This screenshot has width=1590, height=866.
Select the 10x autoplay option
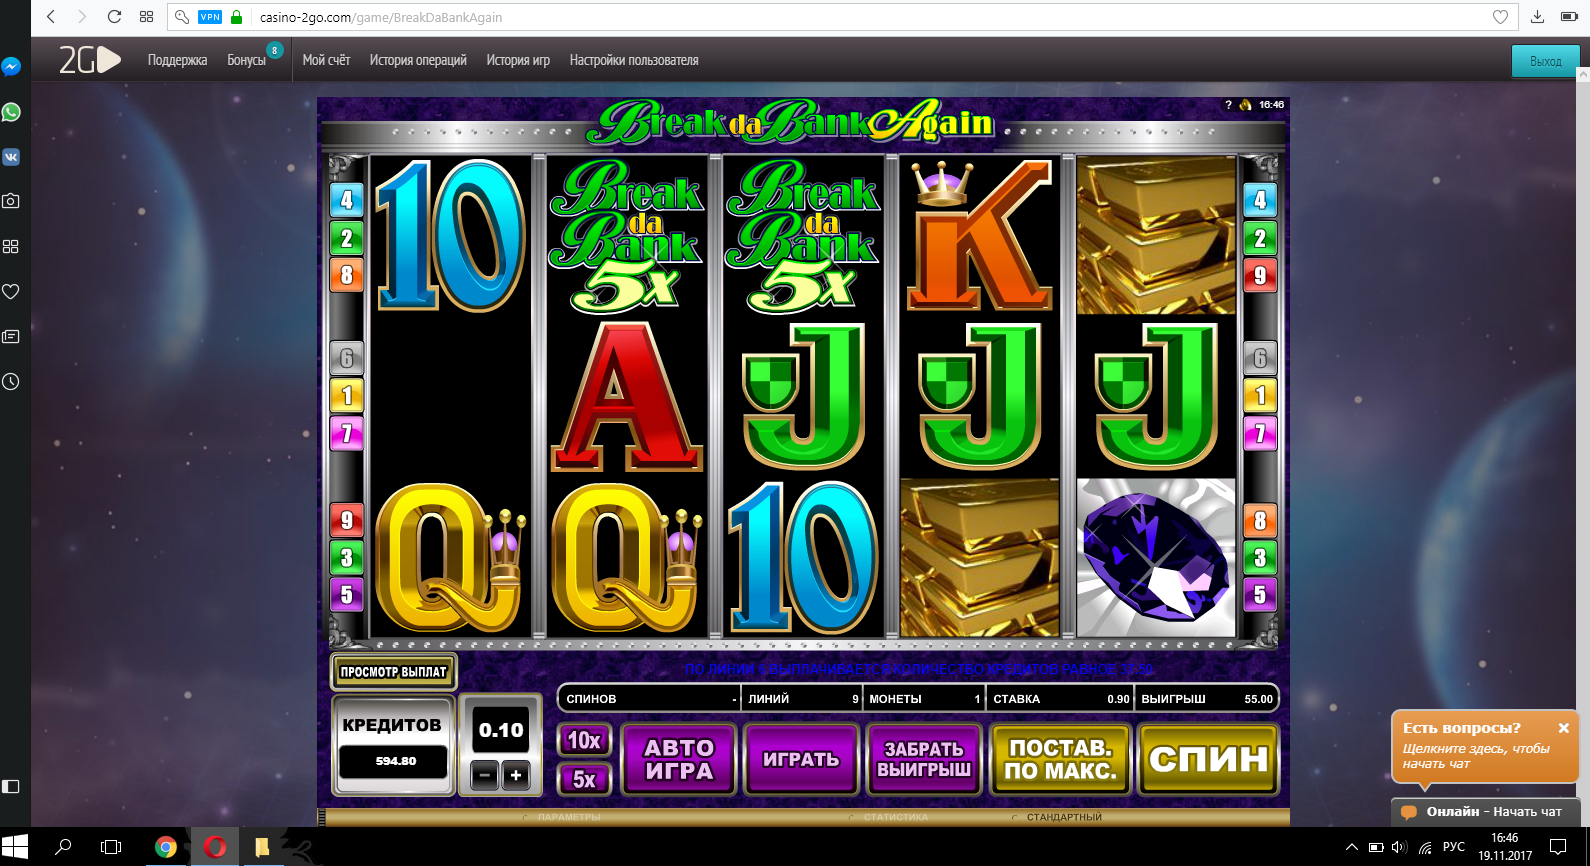tap(584, 741)
